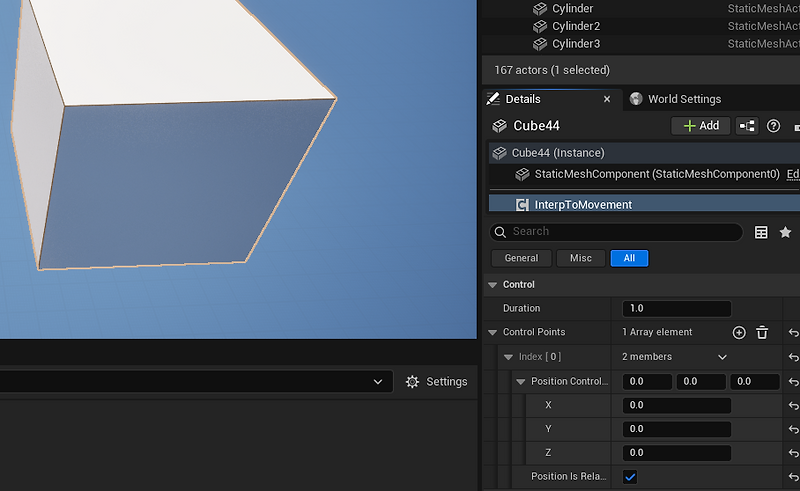Click the Details pencil icon
This screenshot has width=800, height=491.
point(493,99)
